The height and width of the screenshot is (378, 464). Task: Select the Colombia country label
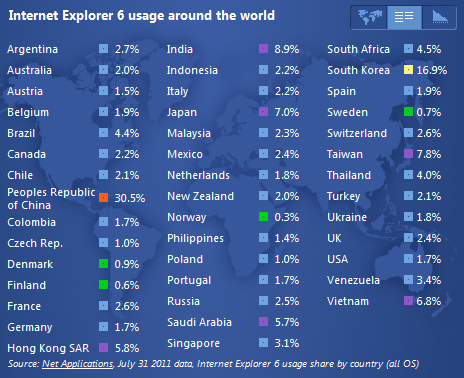coord(31,222)
